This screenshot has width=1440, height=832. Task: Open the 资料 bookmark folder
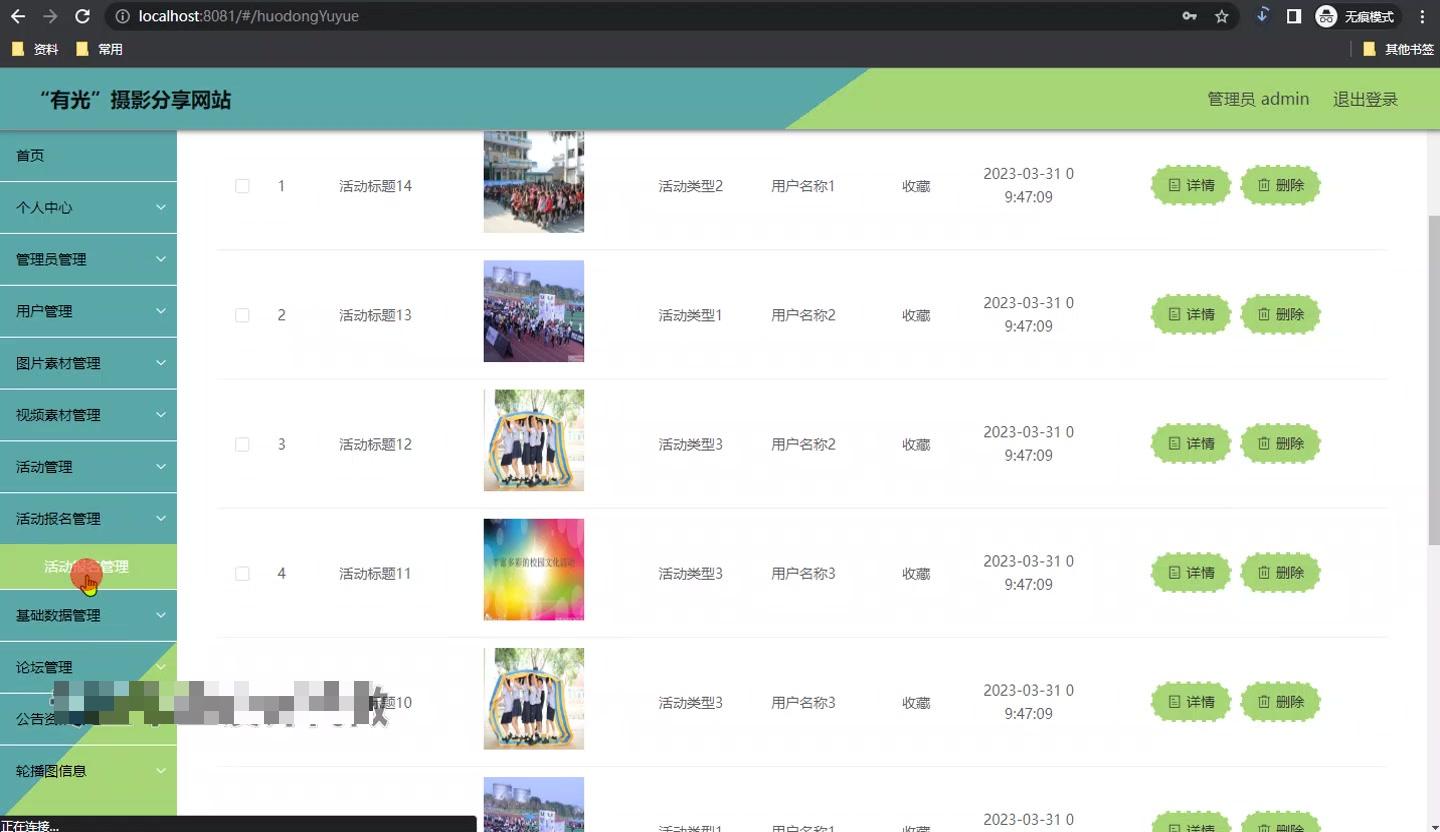(x=36, y=49)
